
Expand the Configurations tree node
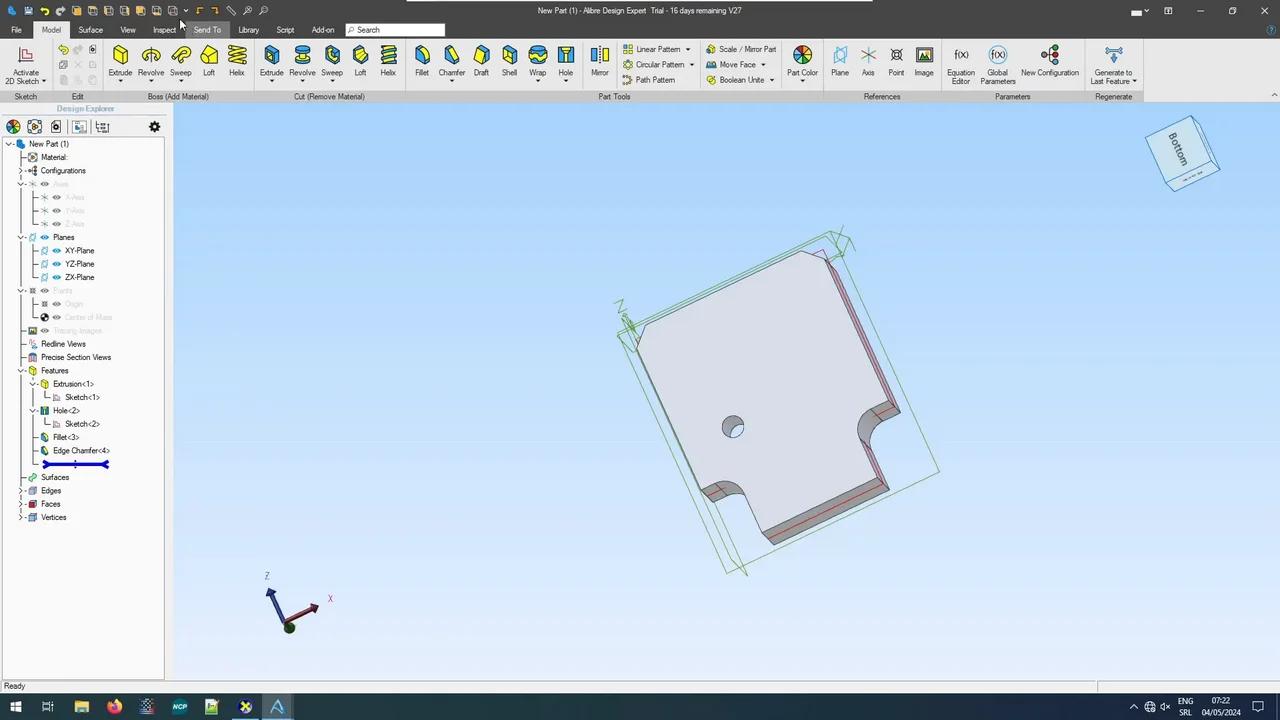point(21,171)
